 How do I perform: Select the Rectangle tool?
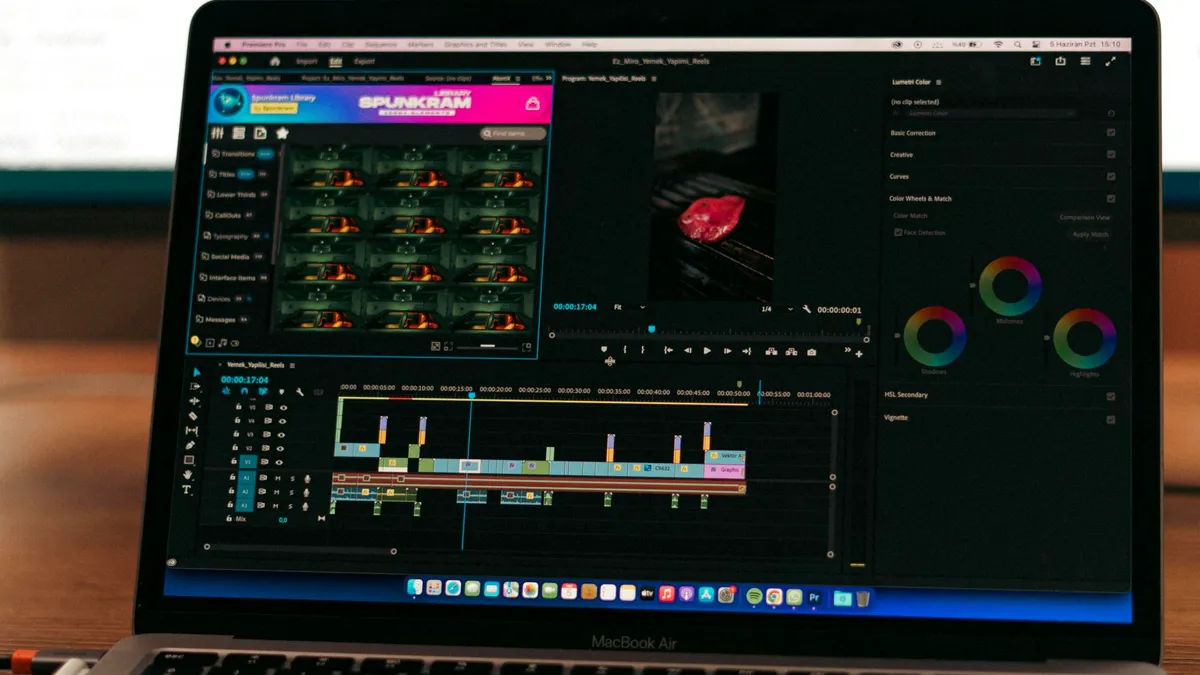coord(189,461)
